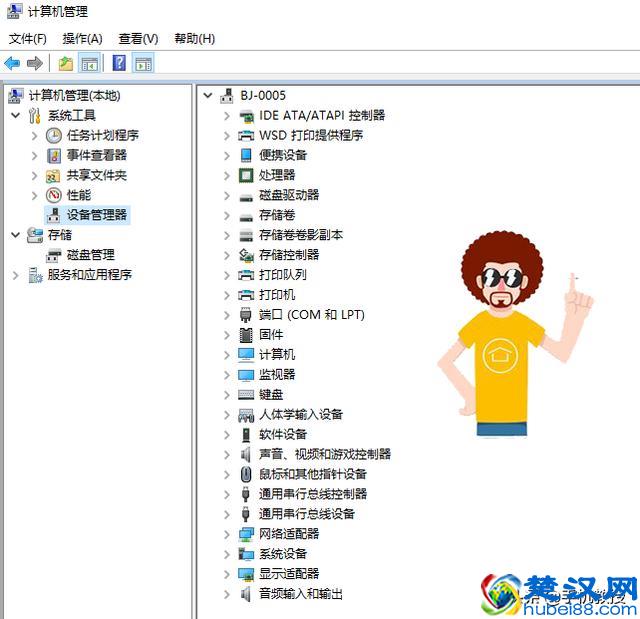Expand the 打印机 category

point(227,295)
